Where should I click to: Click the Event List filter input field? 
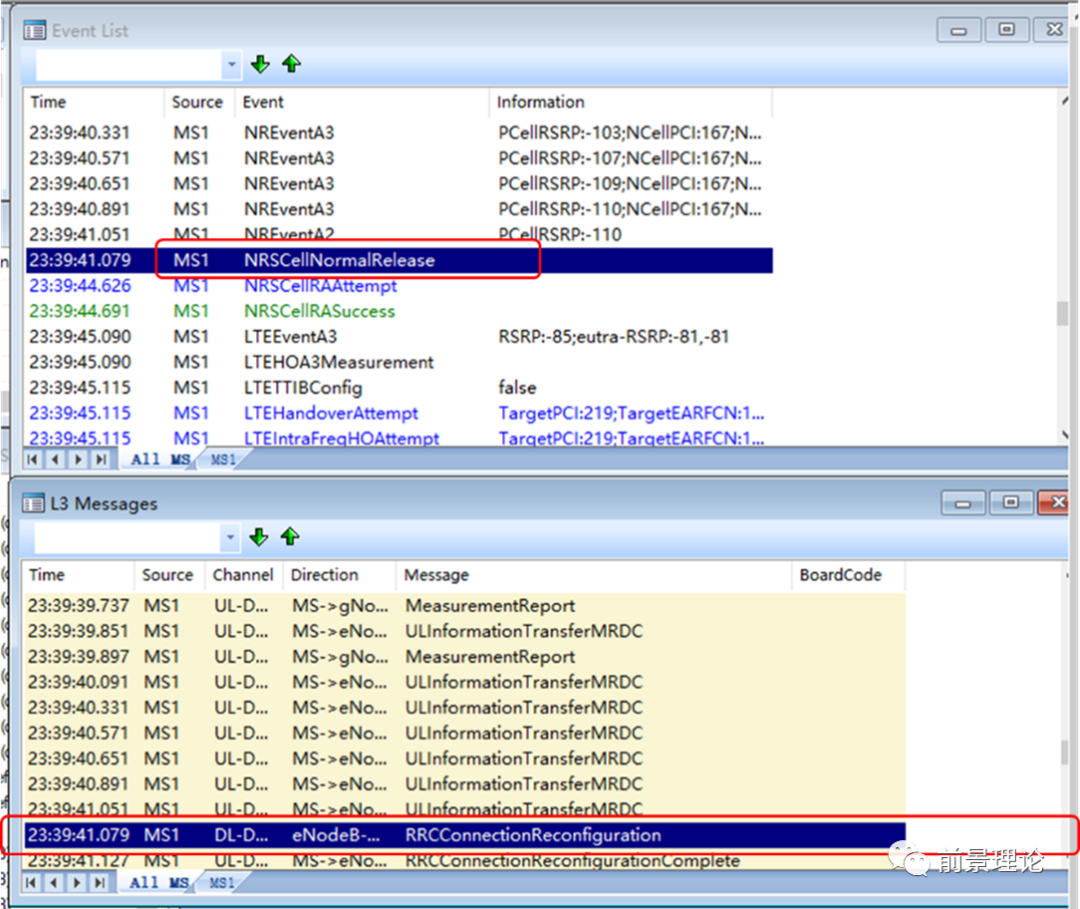click(x=129, y=65)
